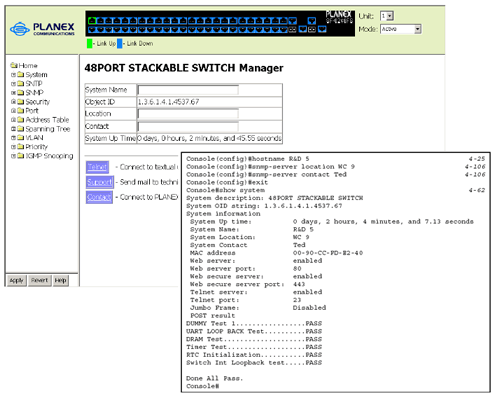Click the Home folder icon

tap(14, 65)
